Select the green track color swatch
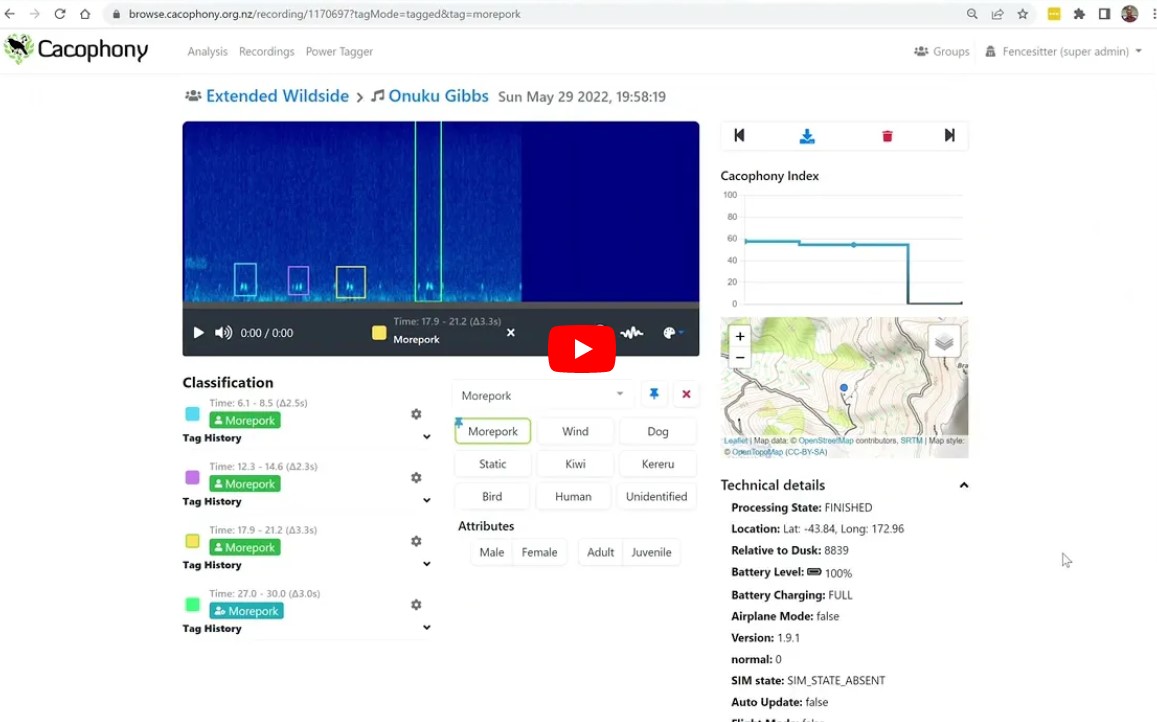1157x722 pixels. click(x=193, y=604)
